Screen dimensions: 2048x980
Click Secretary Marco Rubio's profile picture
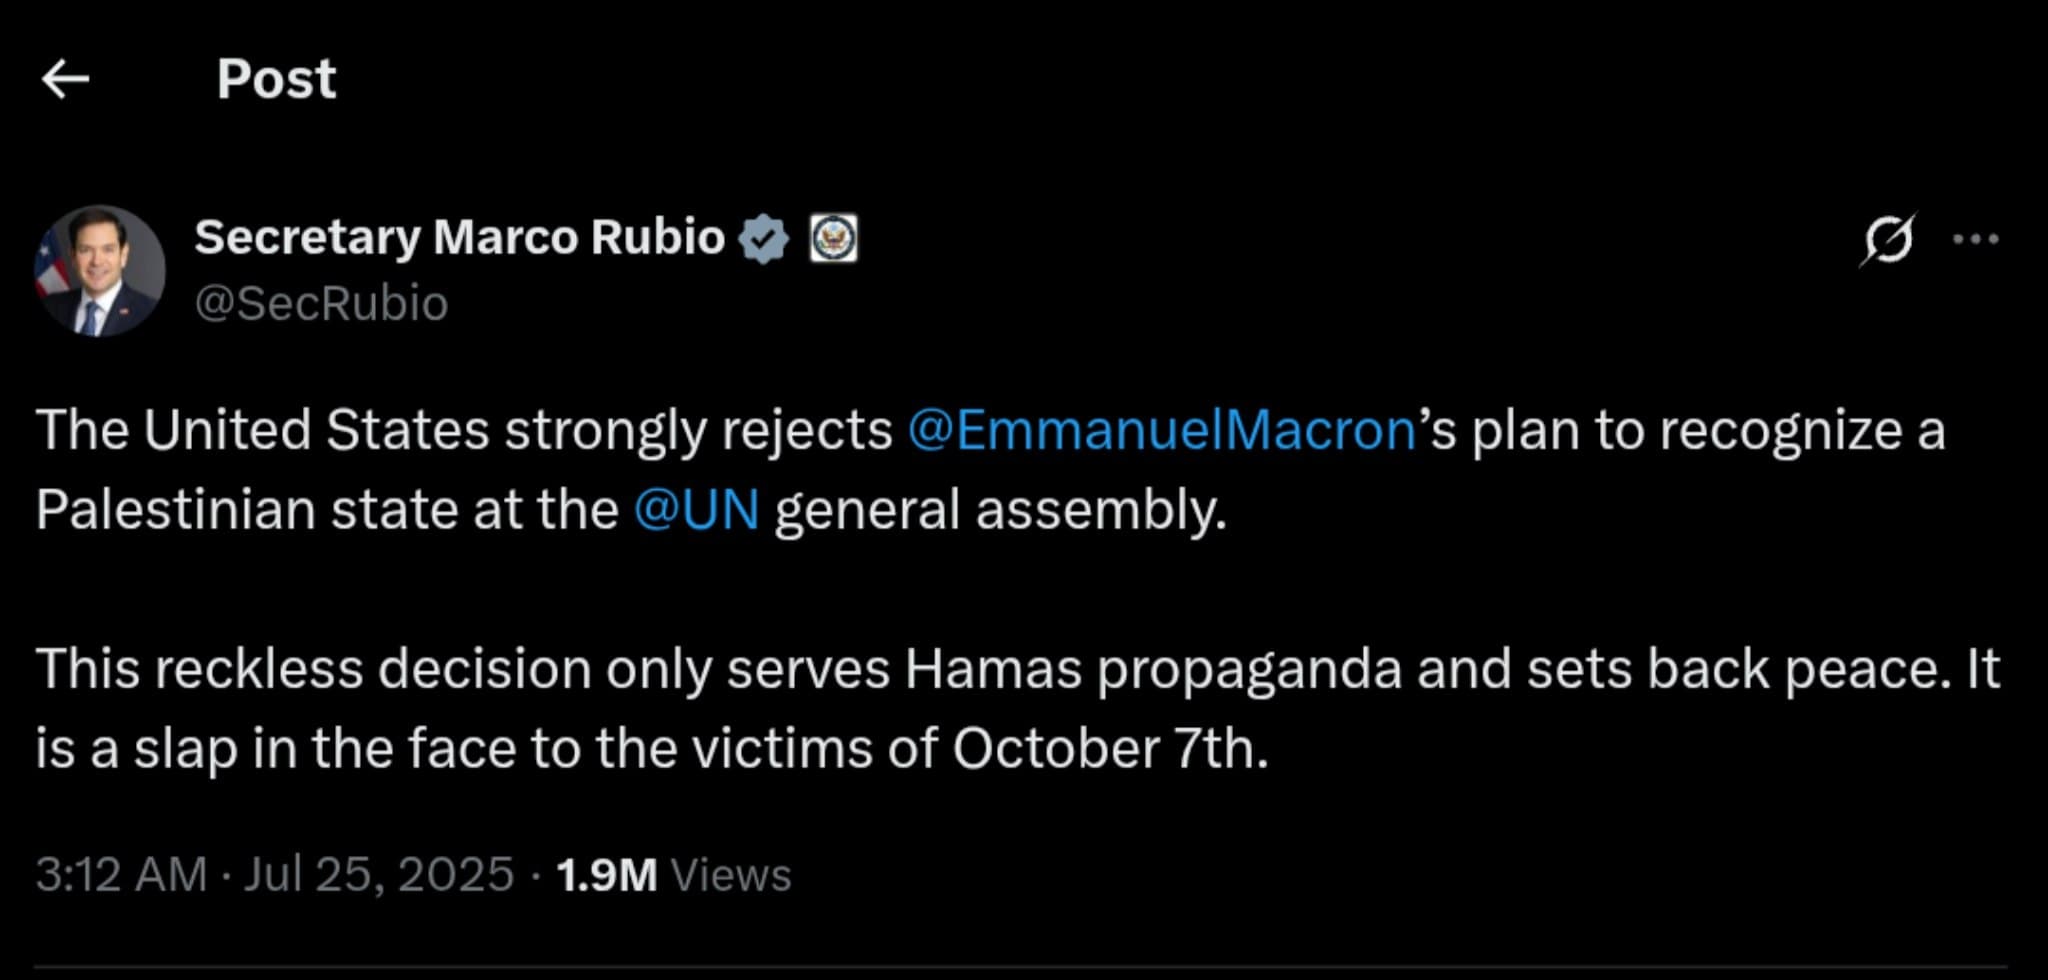(100, 270)
